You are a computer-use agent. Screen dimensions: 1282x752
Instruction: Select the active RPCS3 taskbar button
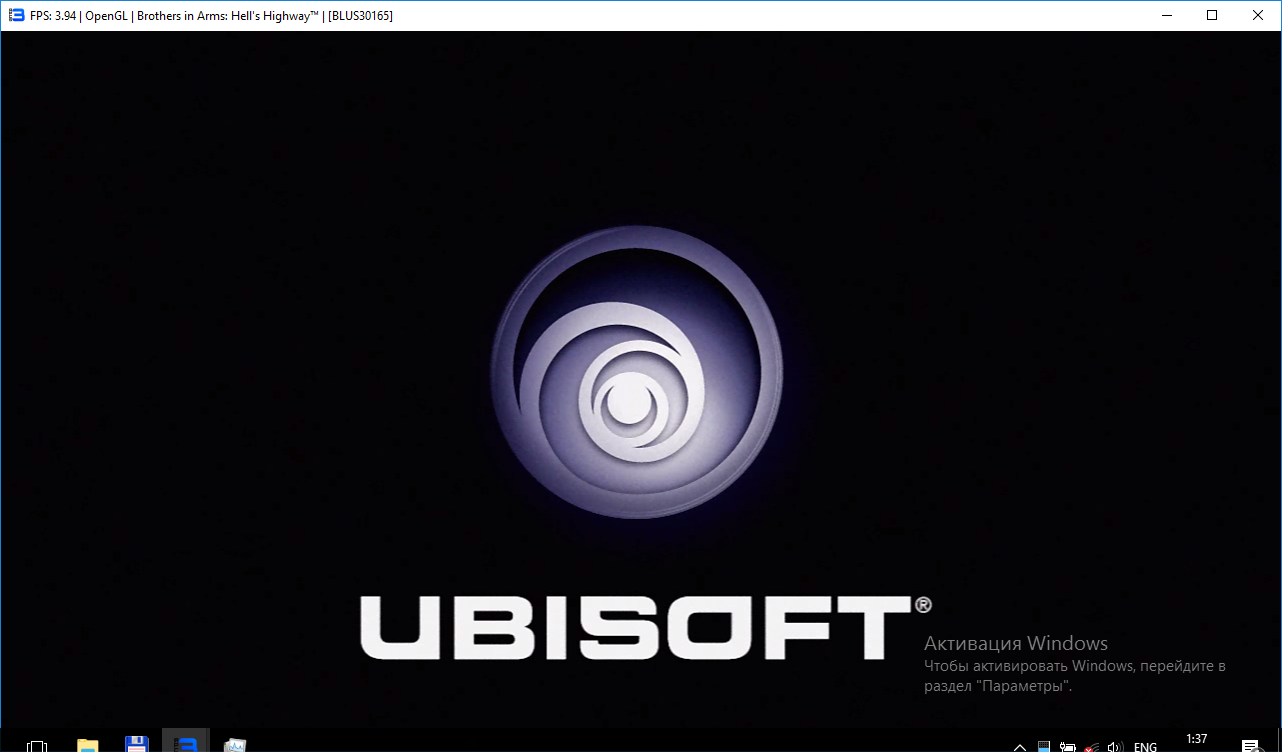185,741
